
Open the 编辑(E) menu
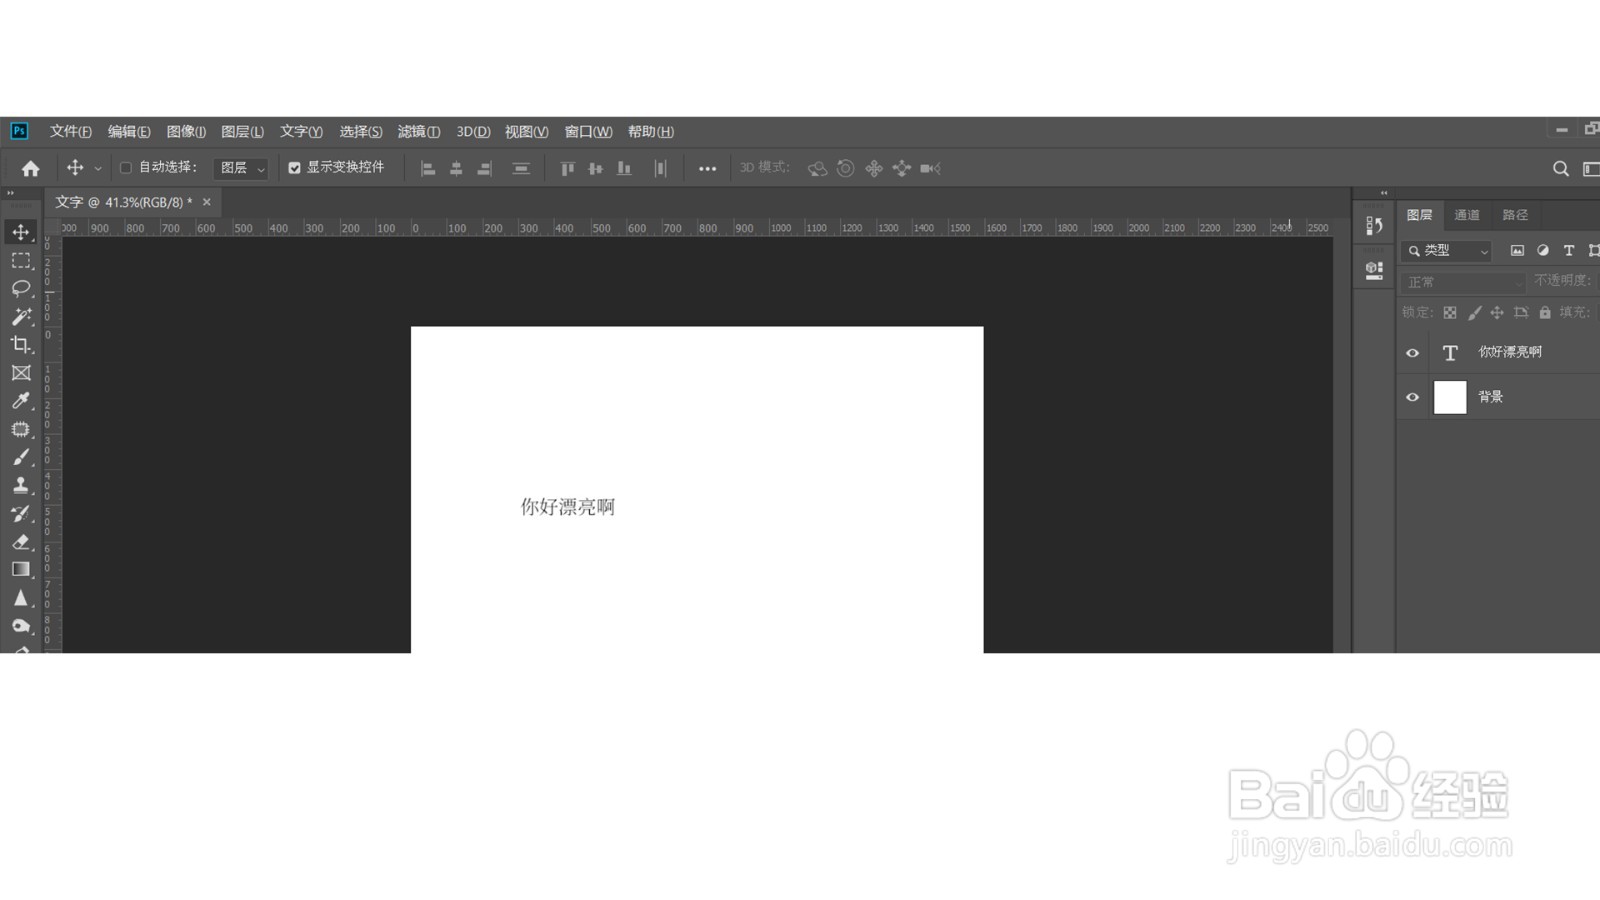[x=129, y=132]
